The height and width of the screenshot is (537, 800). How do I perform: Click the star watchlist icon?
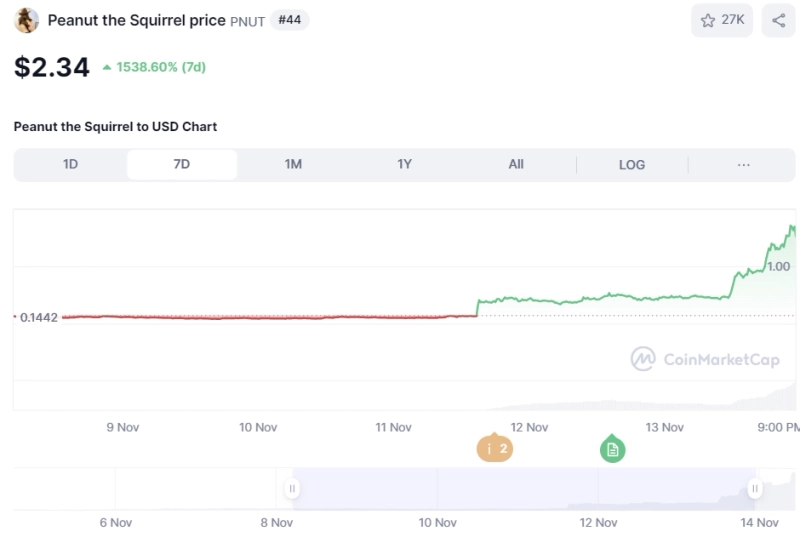(x=708, y=20)
